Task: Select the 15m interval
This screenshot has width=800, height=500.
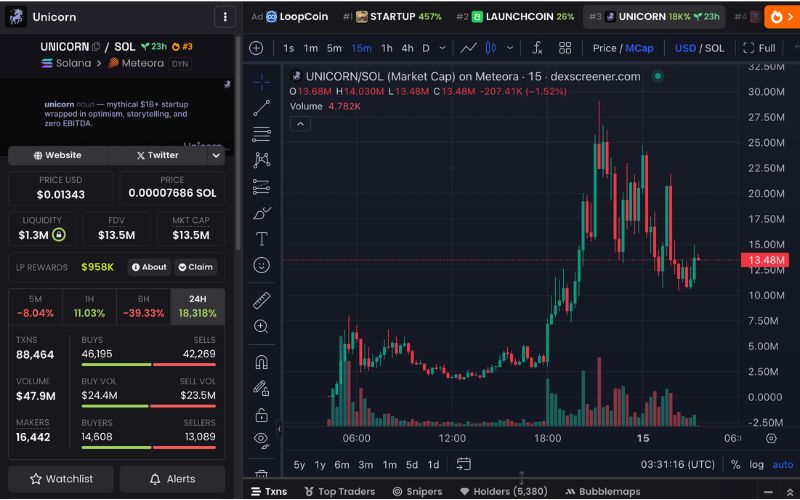Action: click(361, 48)
